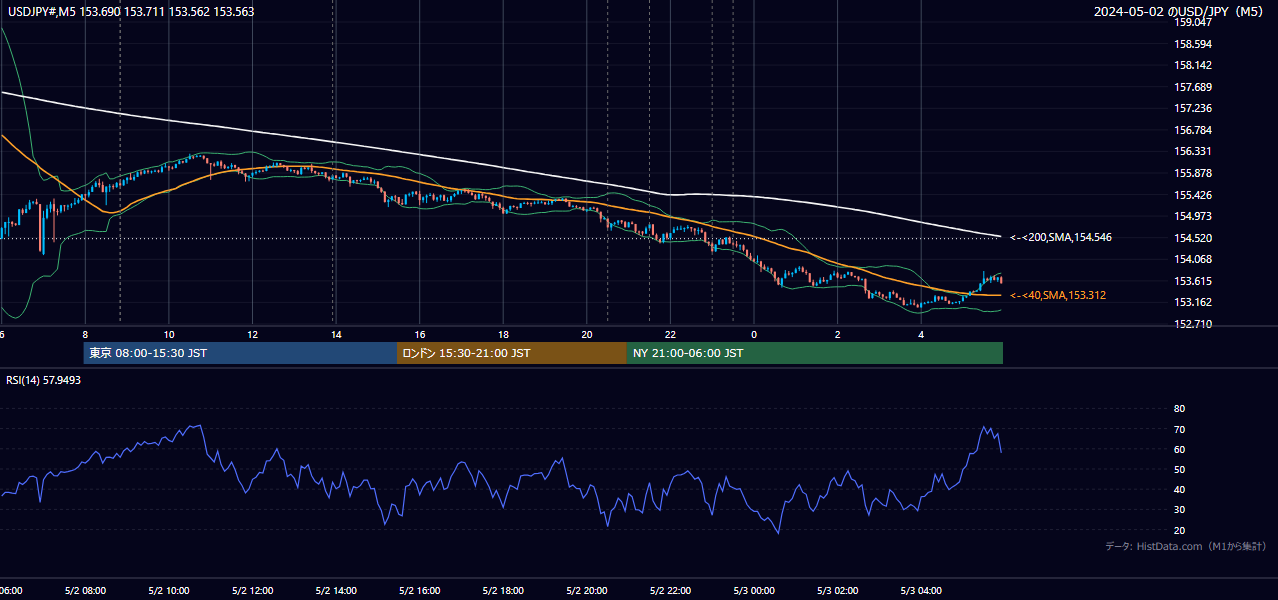This screenshot has height=600, width=1278.
Task: Click the 5/3 02:00 date axis label
Action: (838, 591)
